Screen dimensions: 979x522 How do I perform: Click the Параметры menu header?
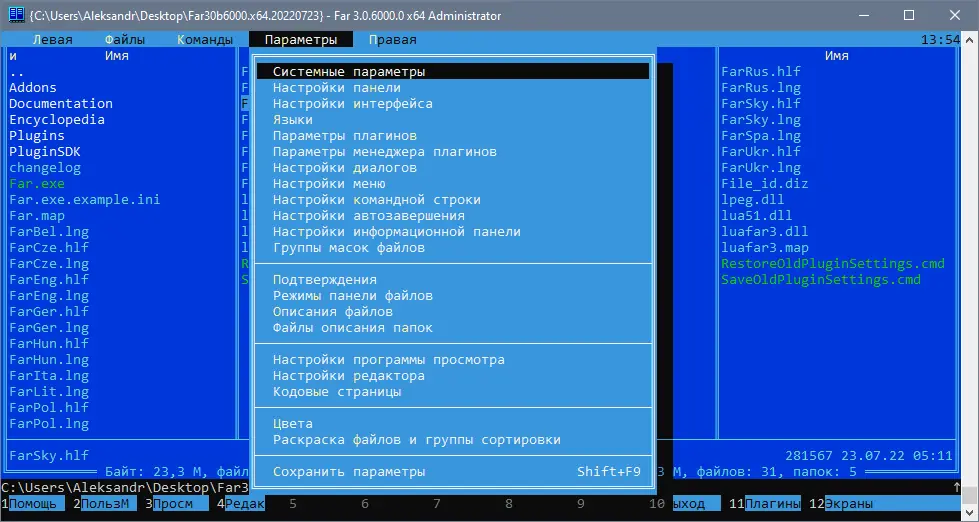pos(301,39)
